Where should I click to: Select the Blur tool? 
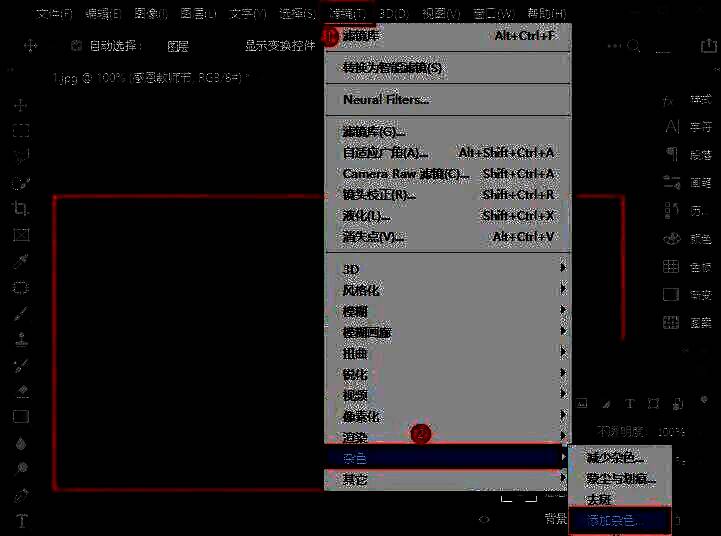pos(21,443)
